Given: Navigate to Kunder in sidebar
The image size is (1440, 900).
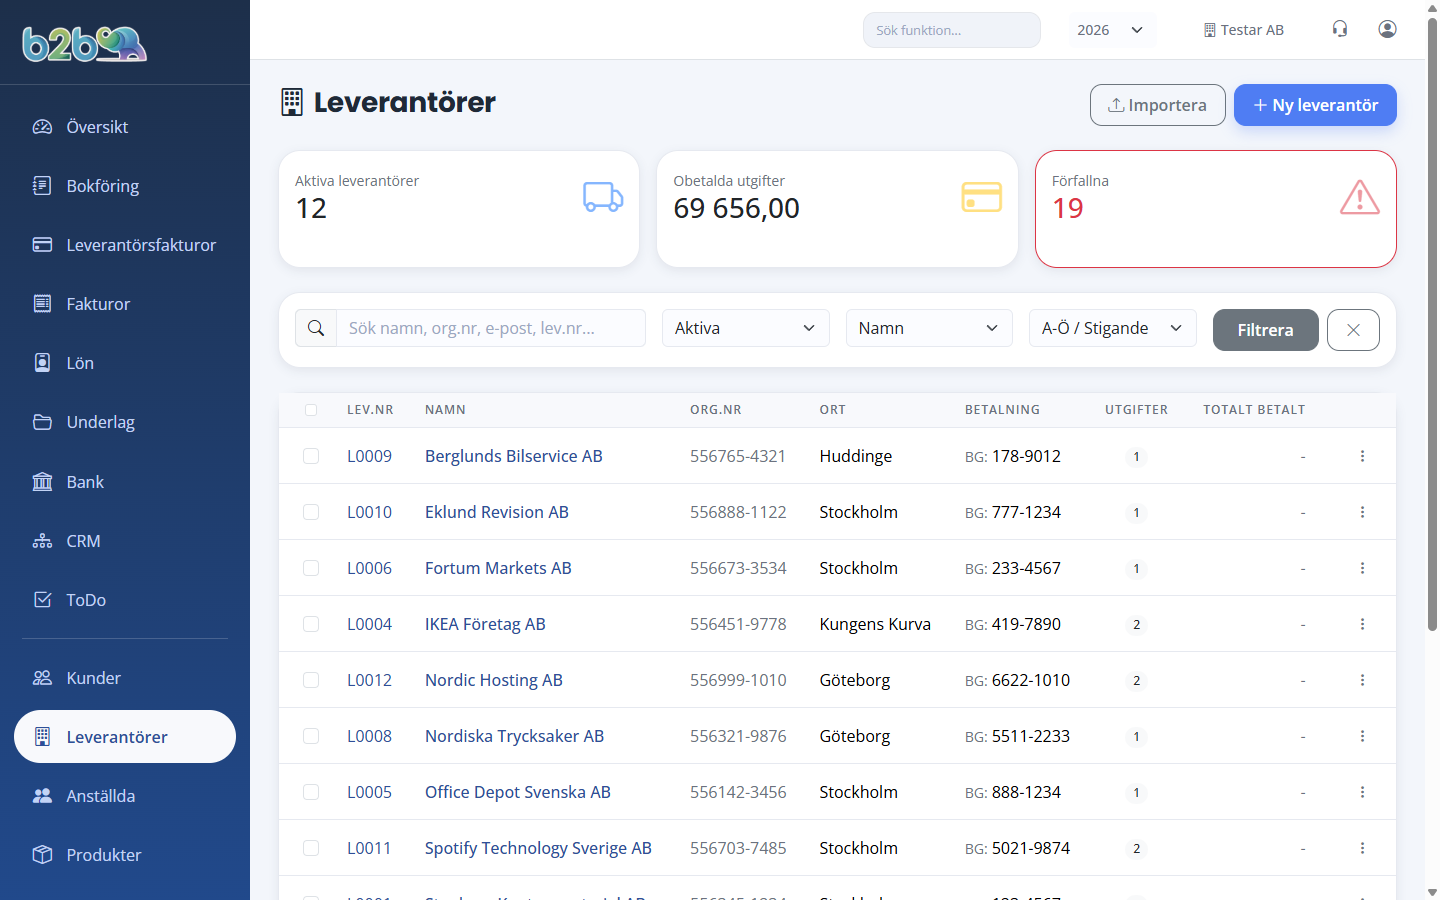Looking at the screenshot, I should tap(125, 678).
